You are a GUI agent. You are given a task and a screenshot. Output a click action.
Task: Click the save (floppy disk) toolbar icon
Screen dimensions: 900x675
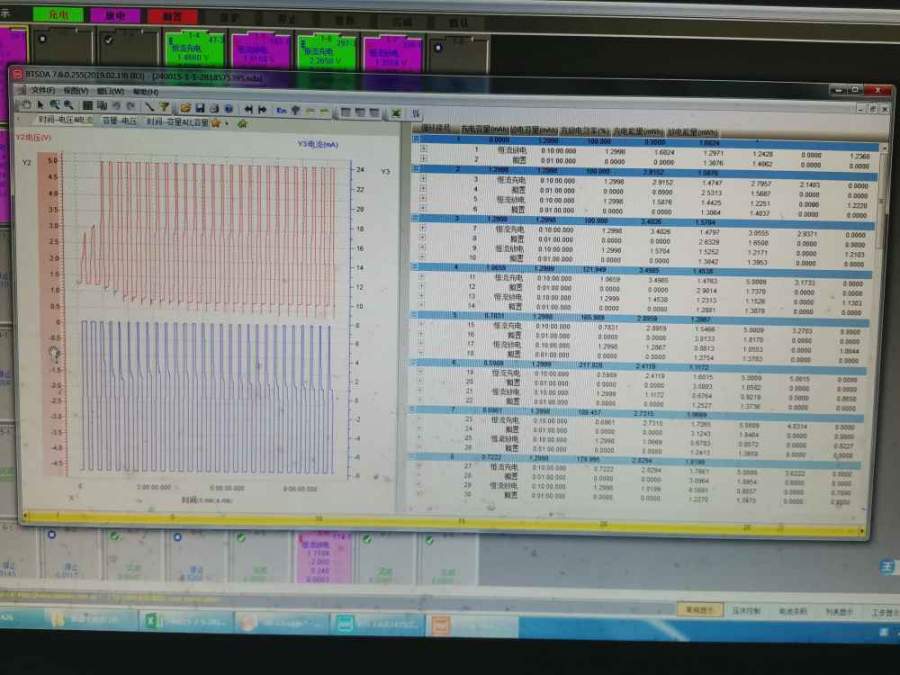(200, 107)
